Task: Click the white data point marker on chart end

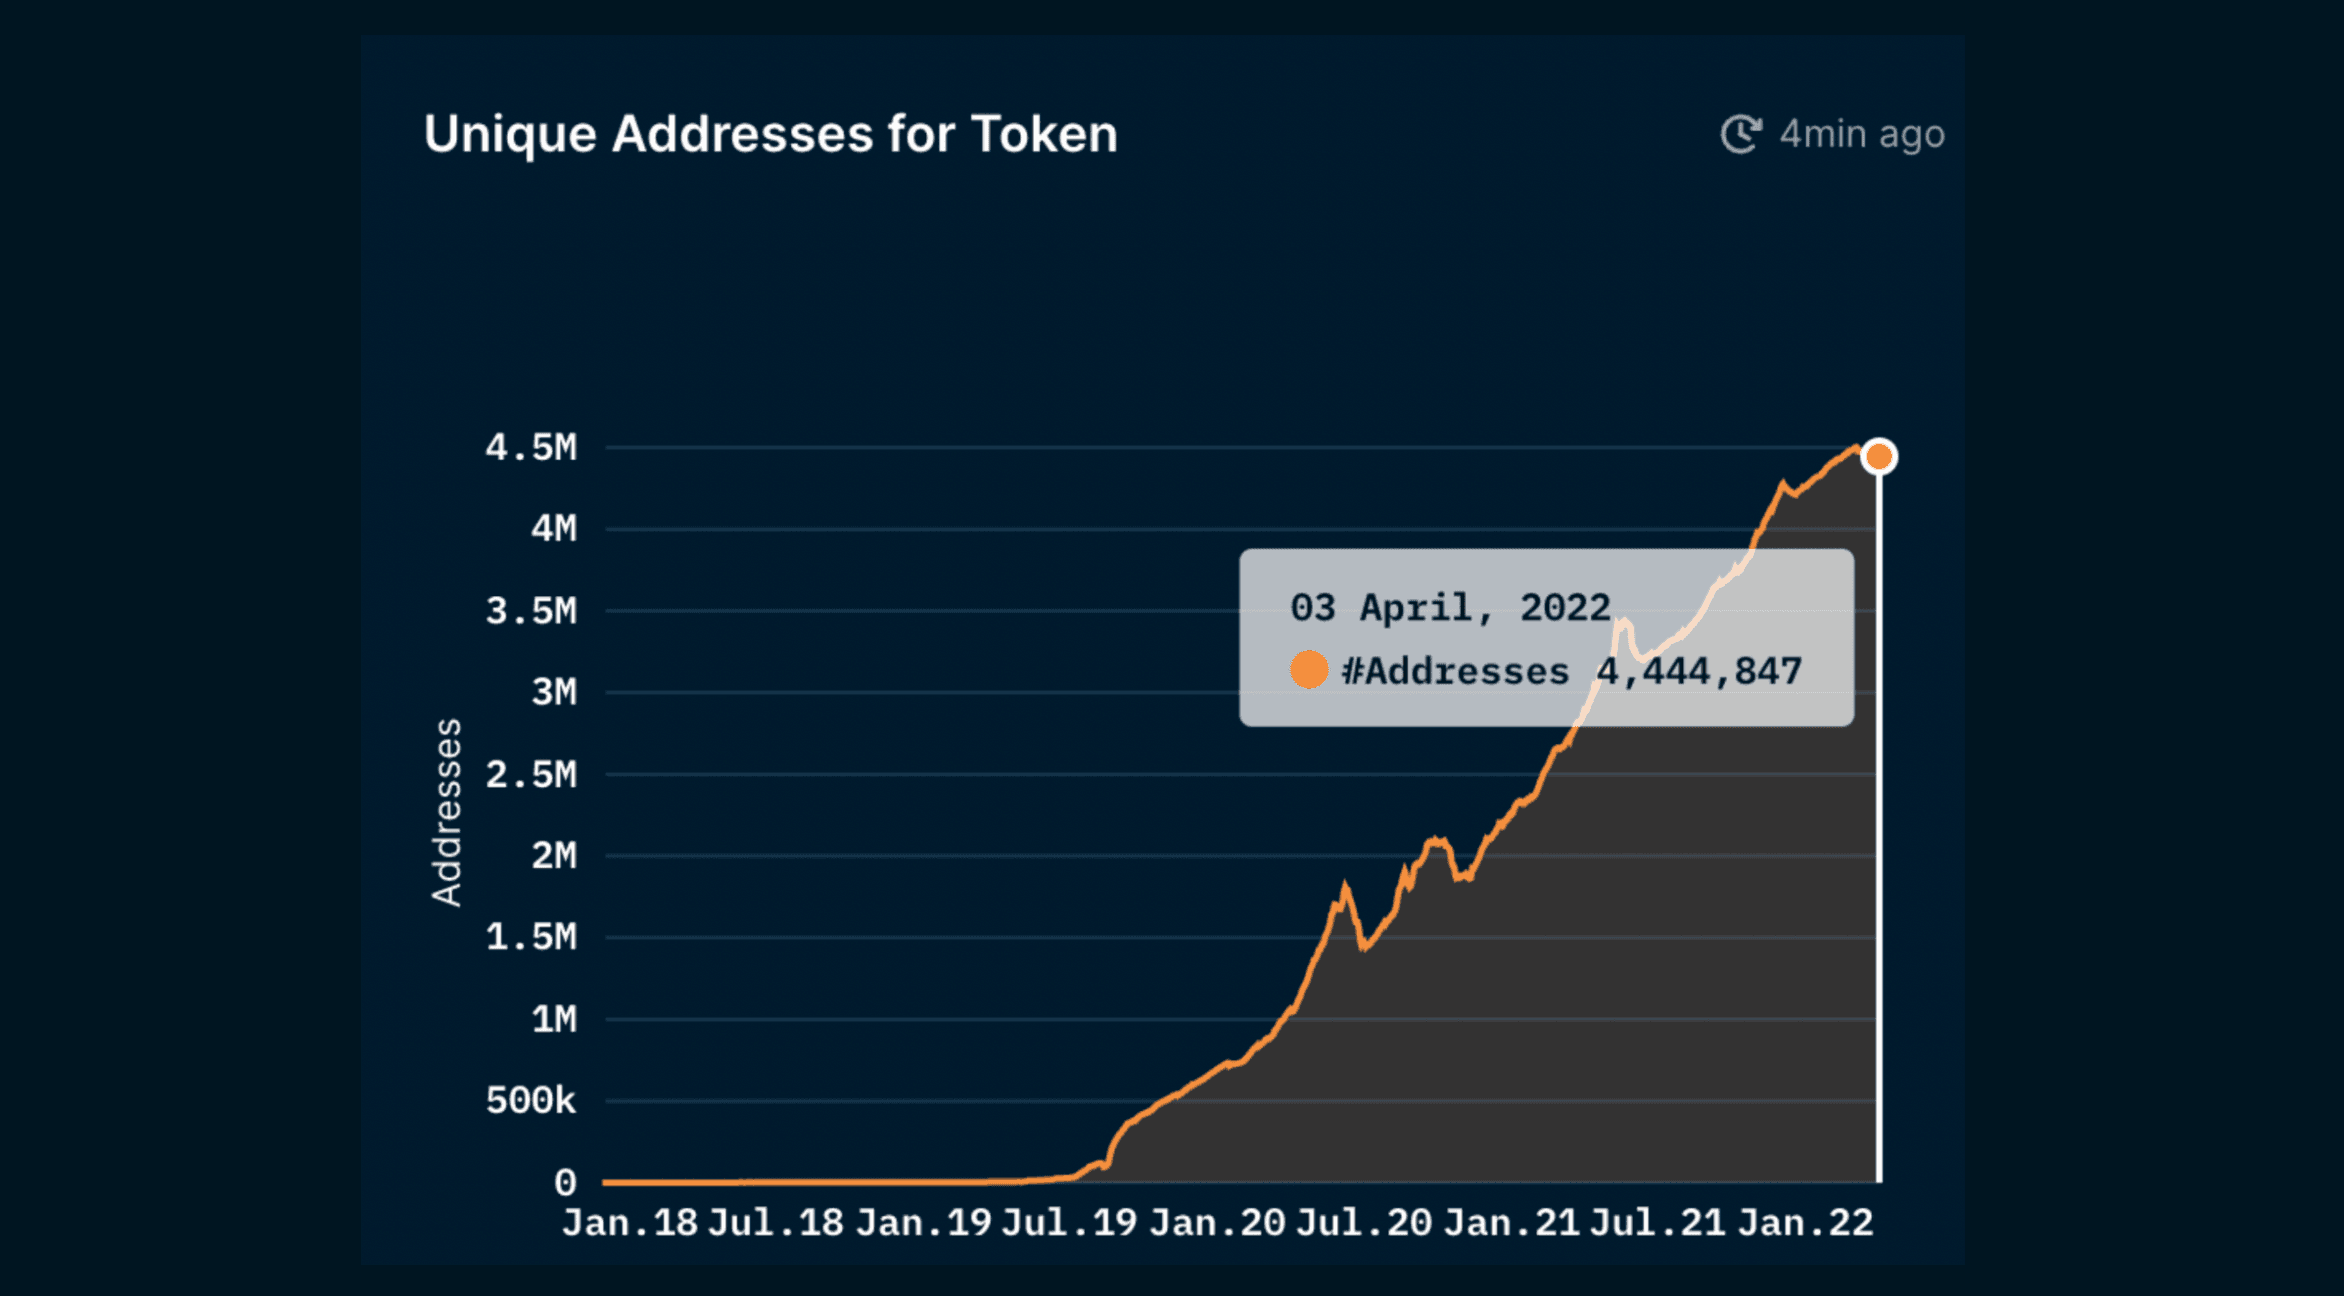Action: coord(1880,456)
